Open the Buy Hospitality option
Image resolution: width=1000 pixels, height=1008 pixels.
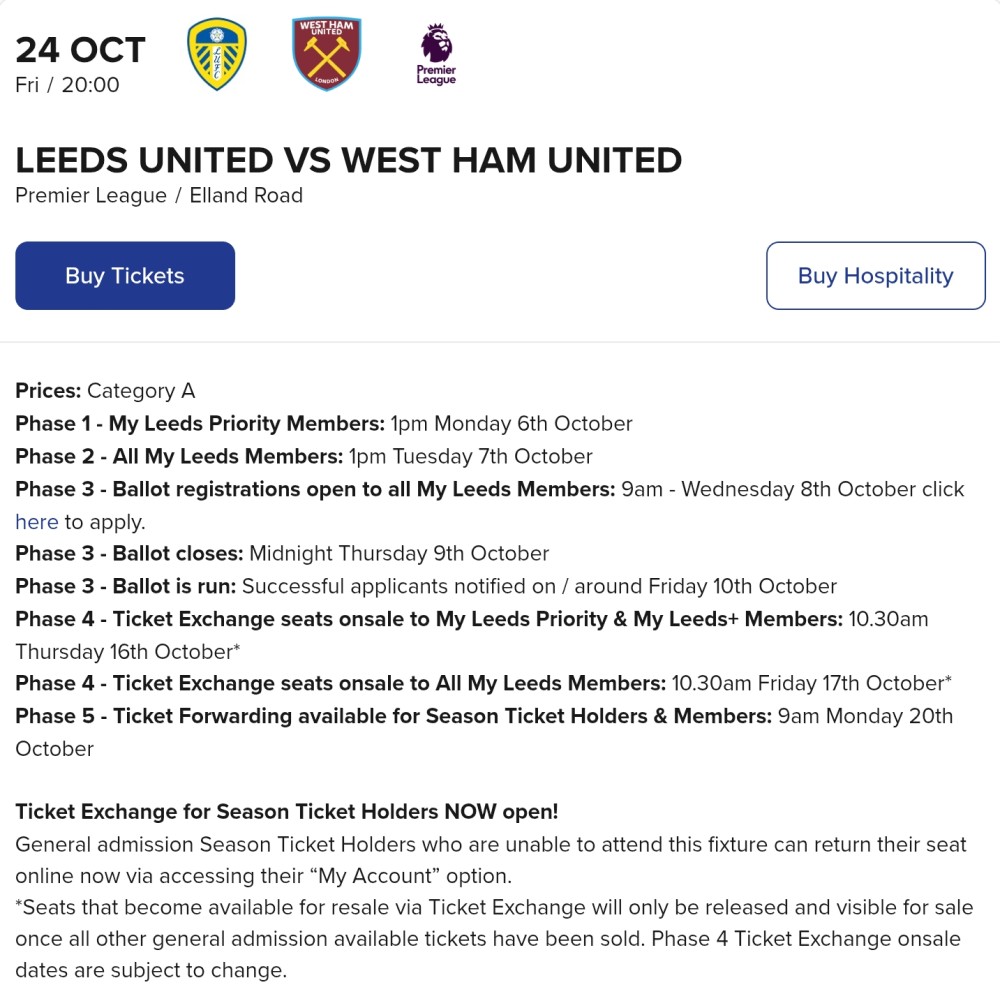pyautogui.click(x=875, y=276)
